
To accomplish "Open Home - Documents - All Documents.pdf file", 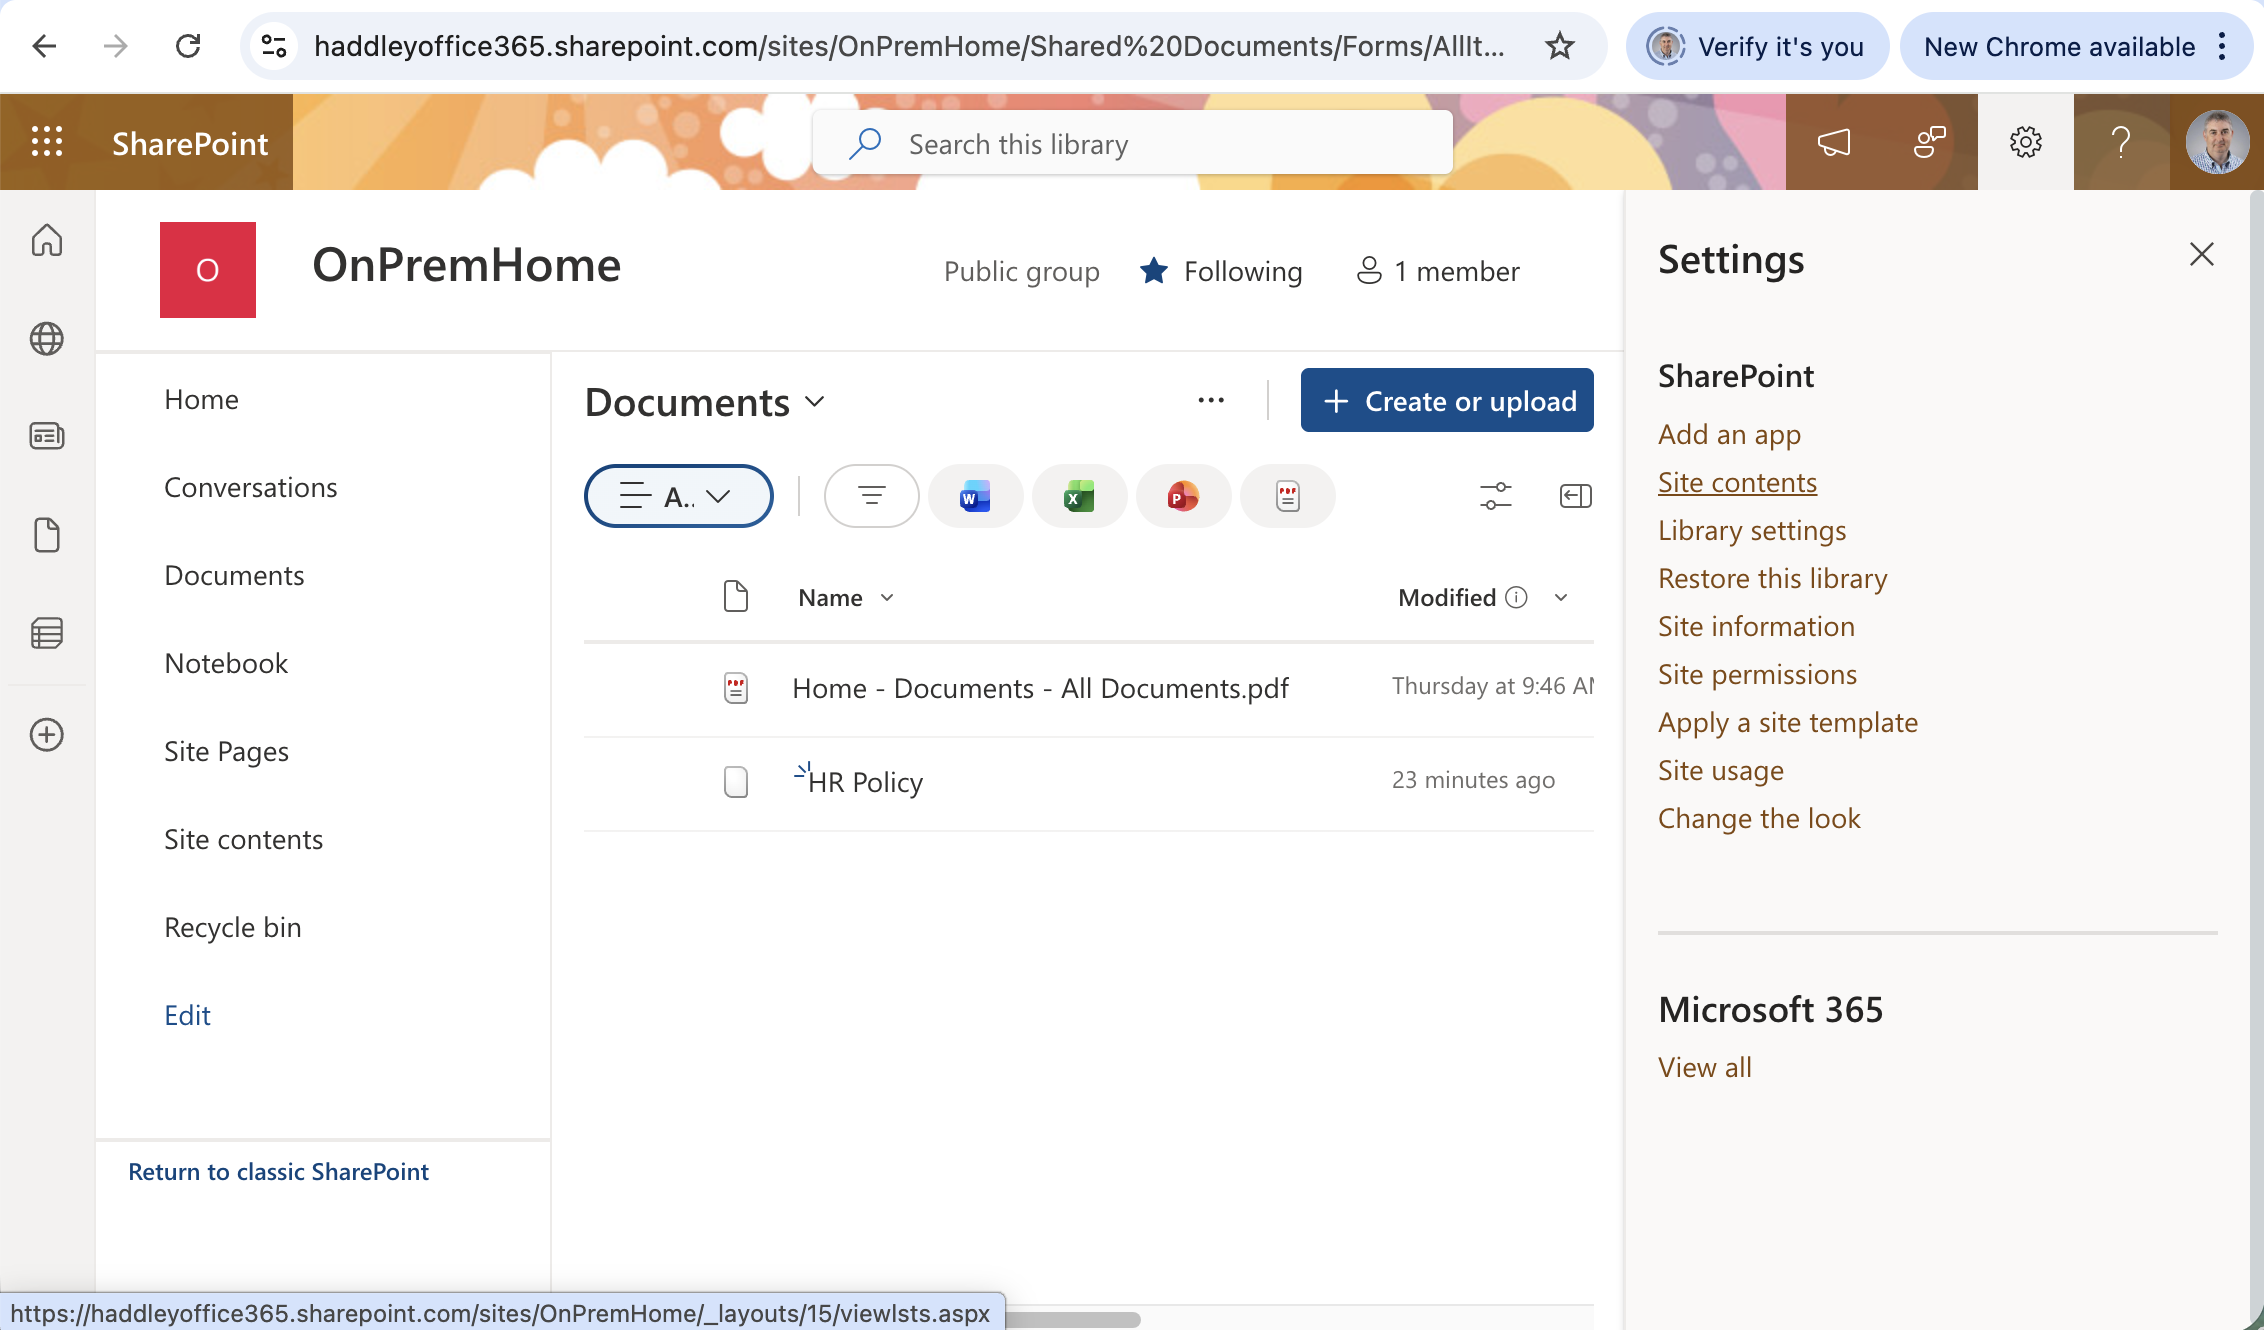I will coord(1040,688).
